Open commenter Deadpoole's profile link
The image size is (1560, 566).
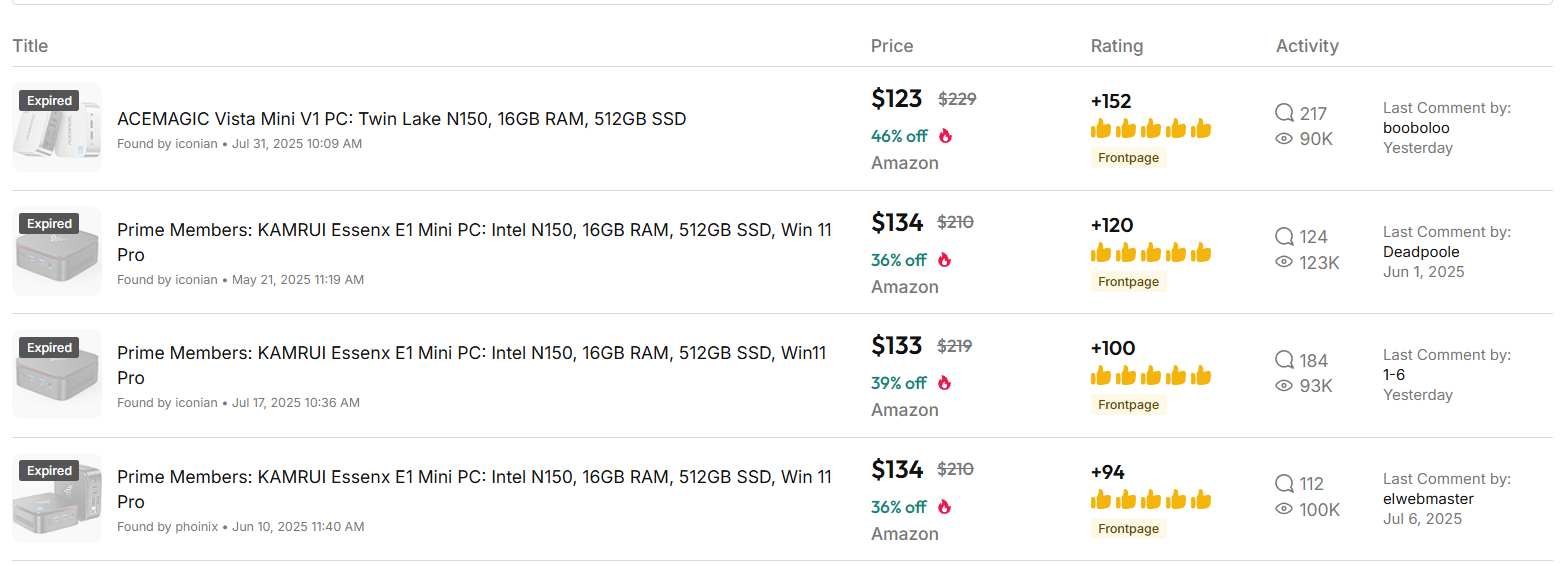(1421, 252)
